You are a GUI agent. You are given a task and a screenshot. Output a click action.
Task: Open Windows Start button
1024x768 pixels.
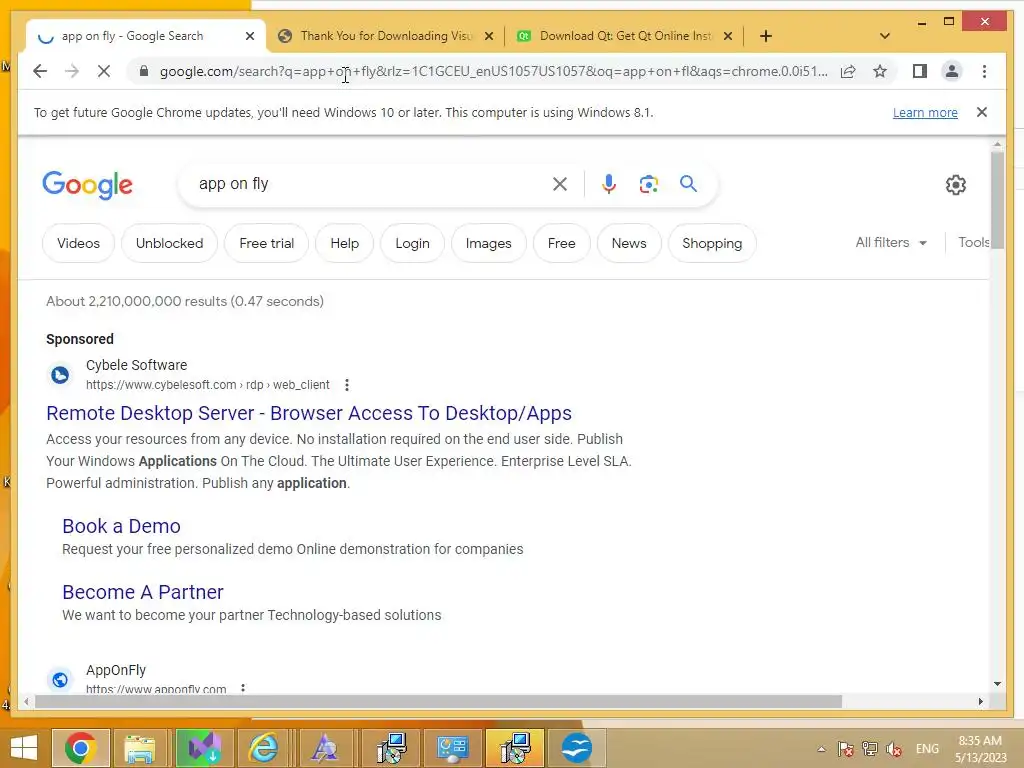24,748
